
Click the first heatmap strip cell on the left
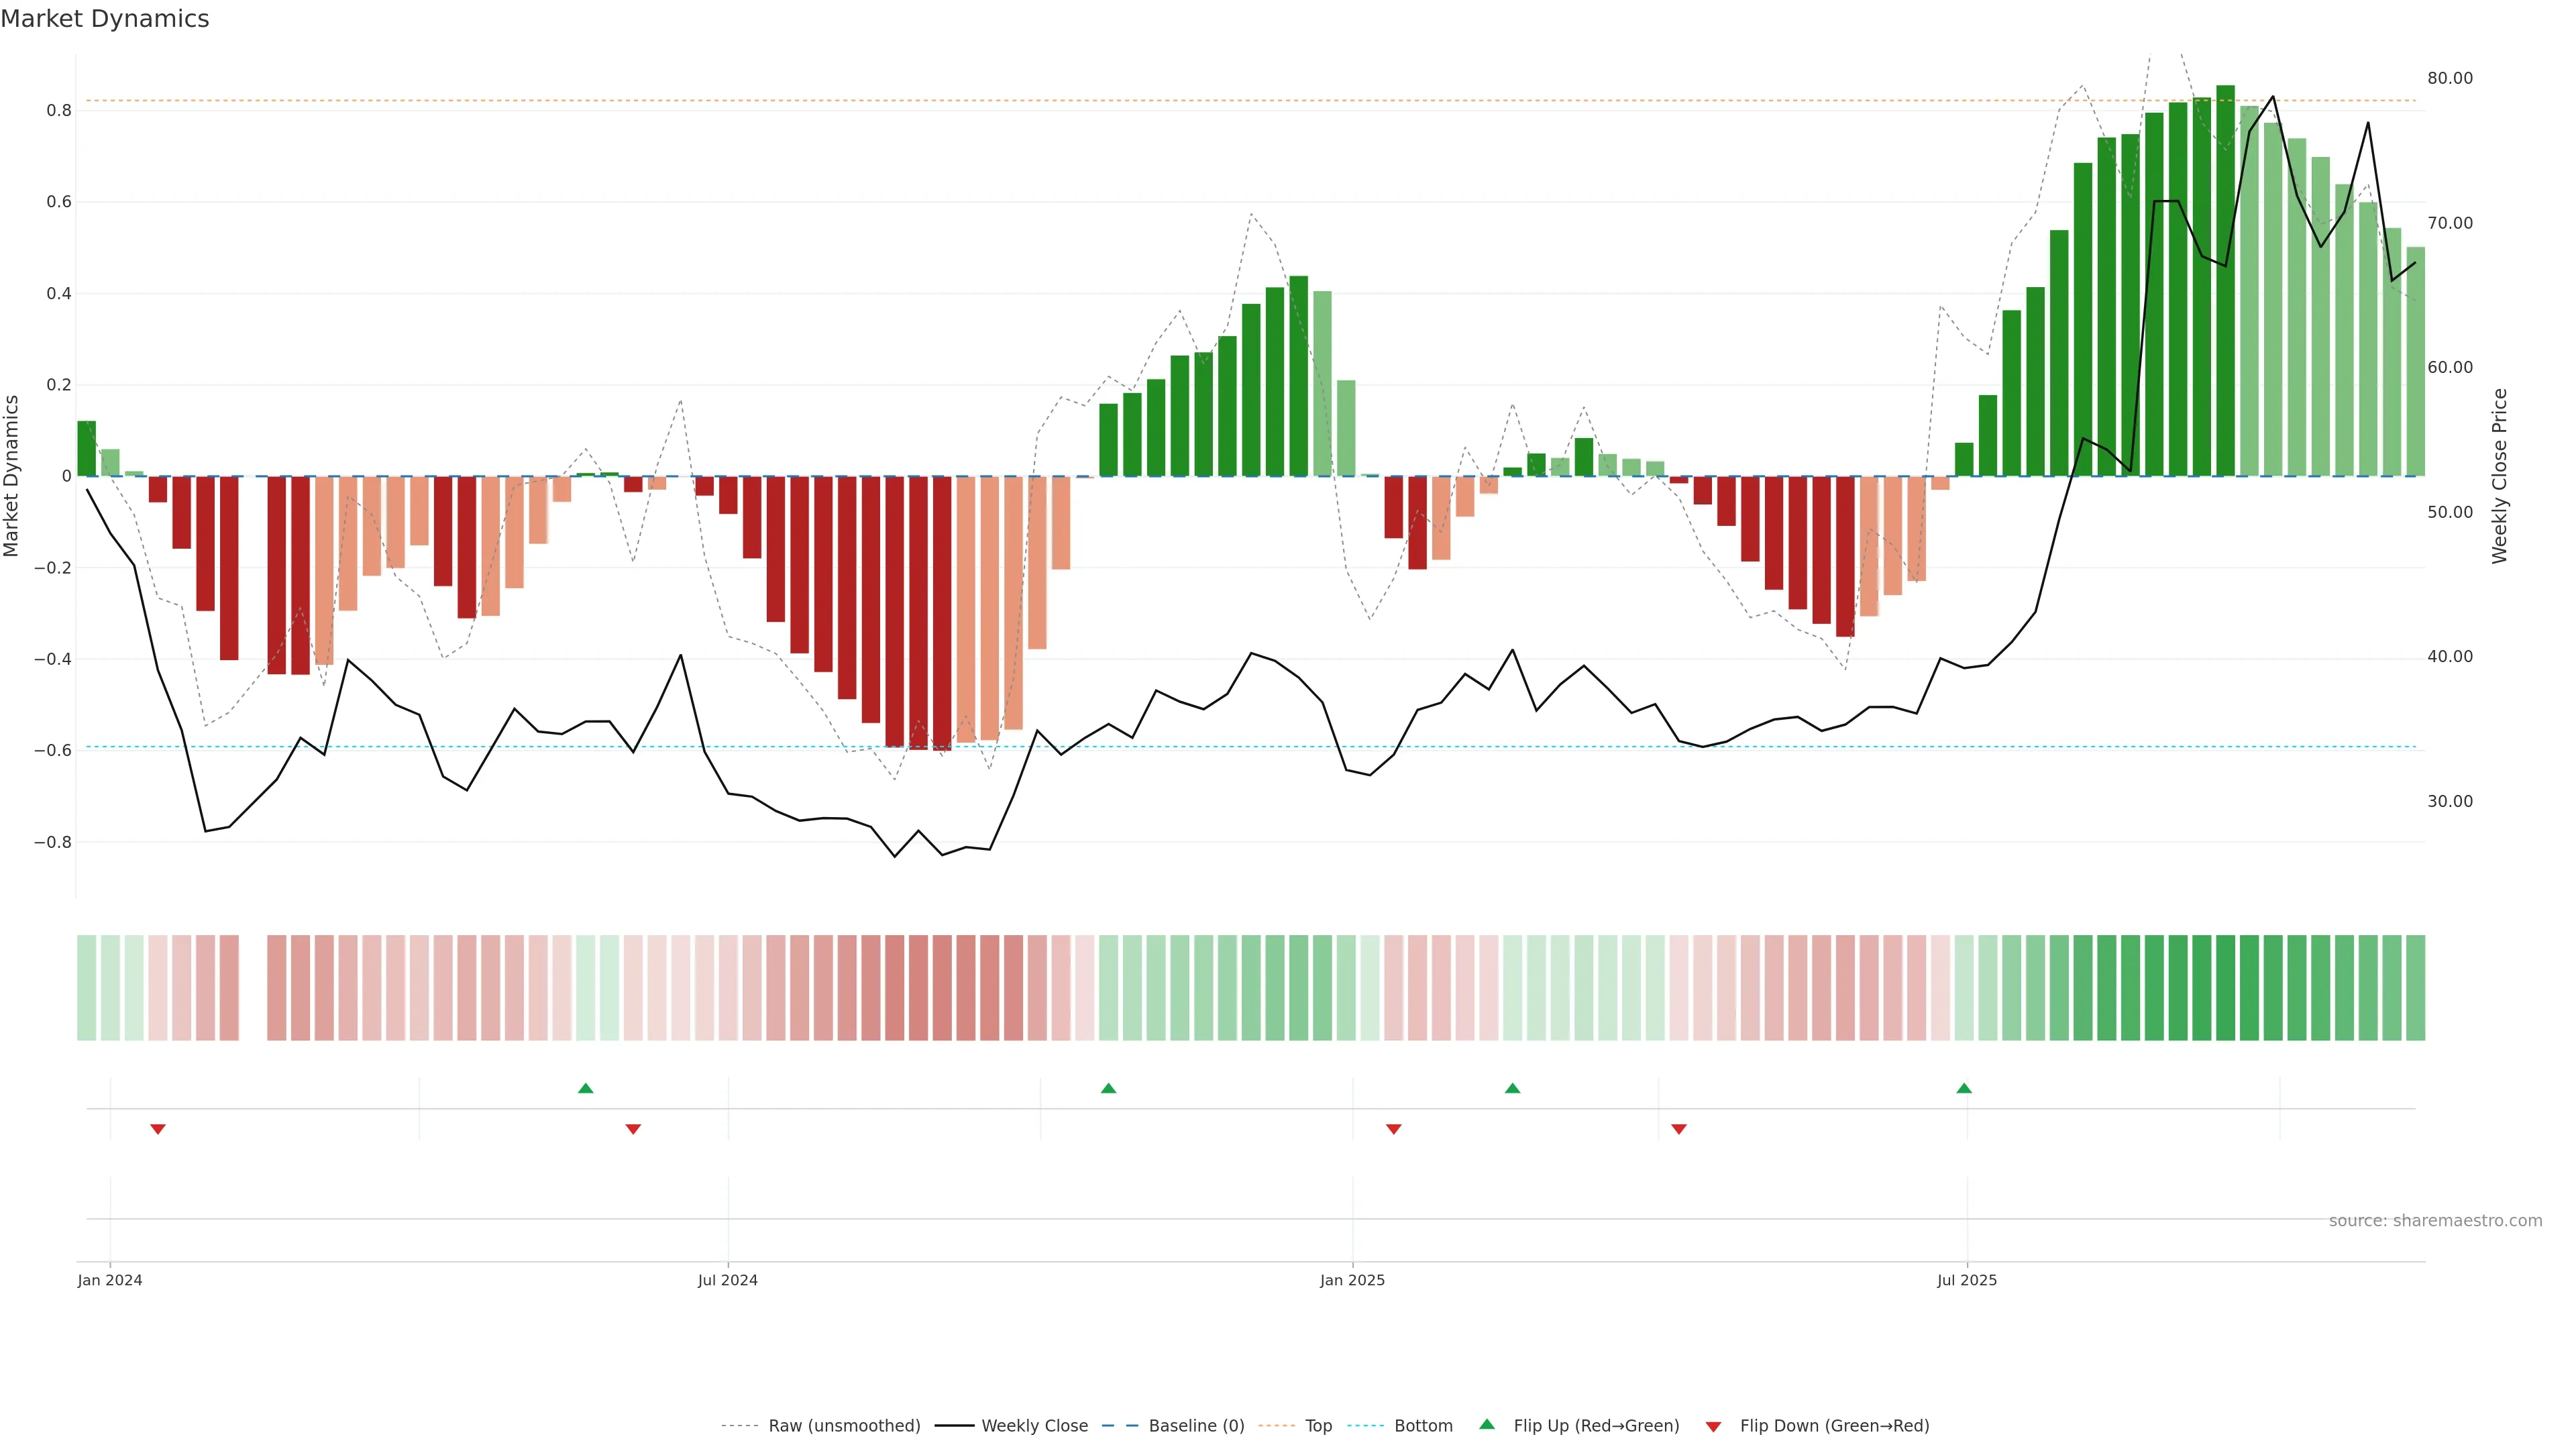tap(87, 987)
